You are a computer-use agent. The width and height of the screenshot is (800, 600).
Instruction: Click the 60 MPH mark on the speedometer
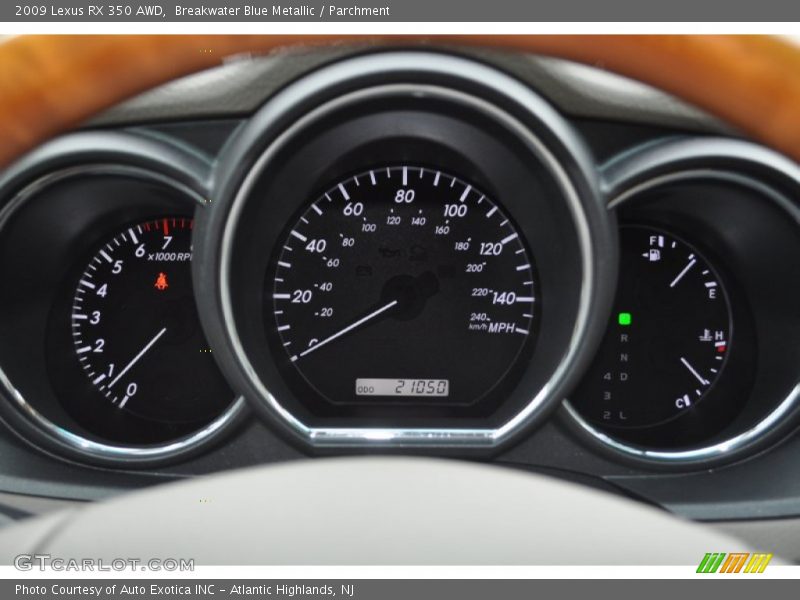353,209
